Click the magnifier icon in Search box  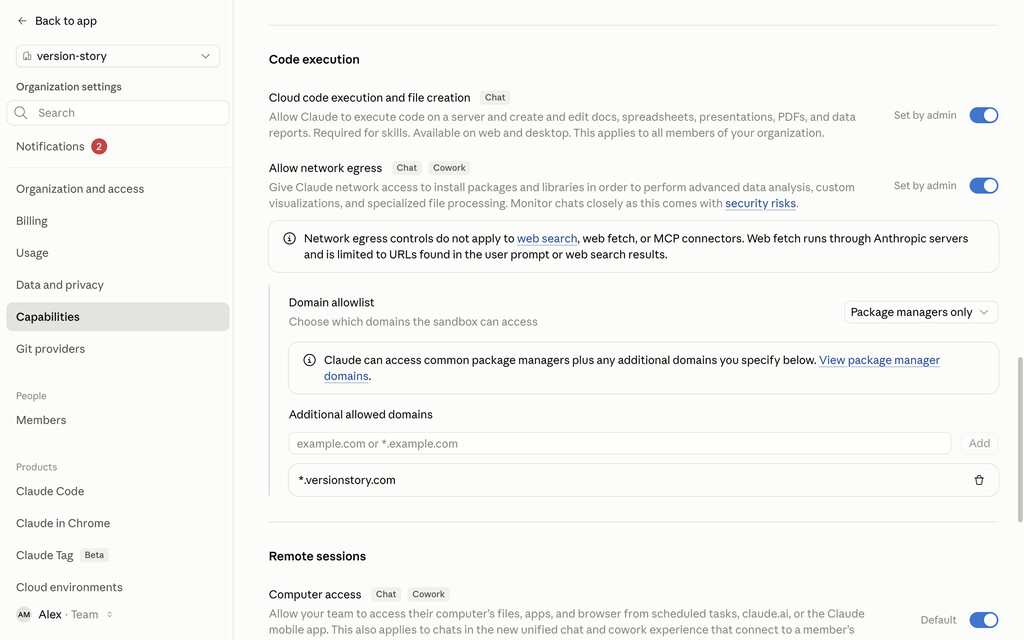coord(21,113)
